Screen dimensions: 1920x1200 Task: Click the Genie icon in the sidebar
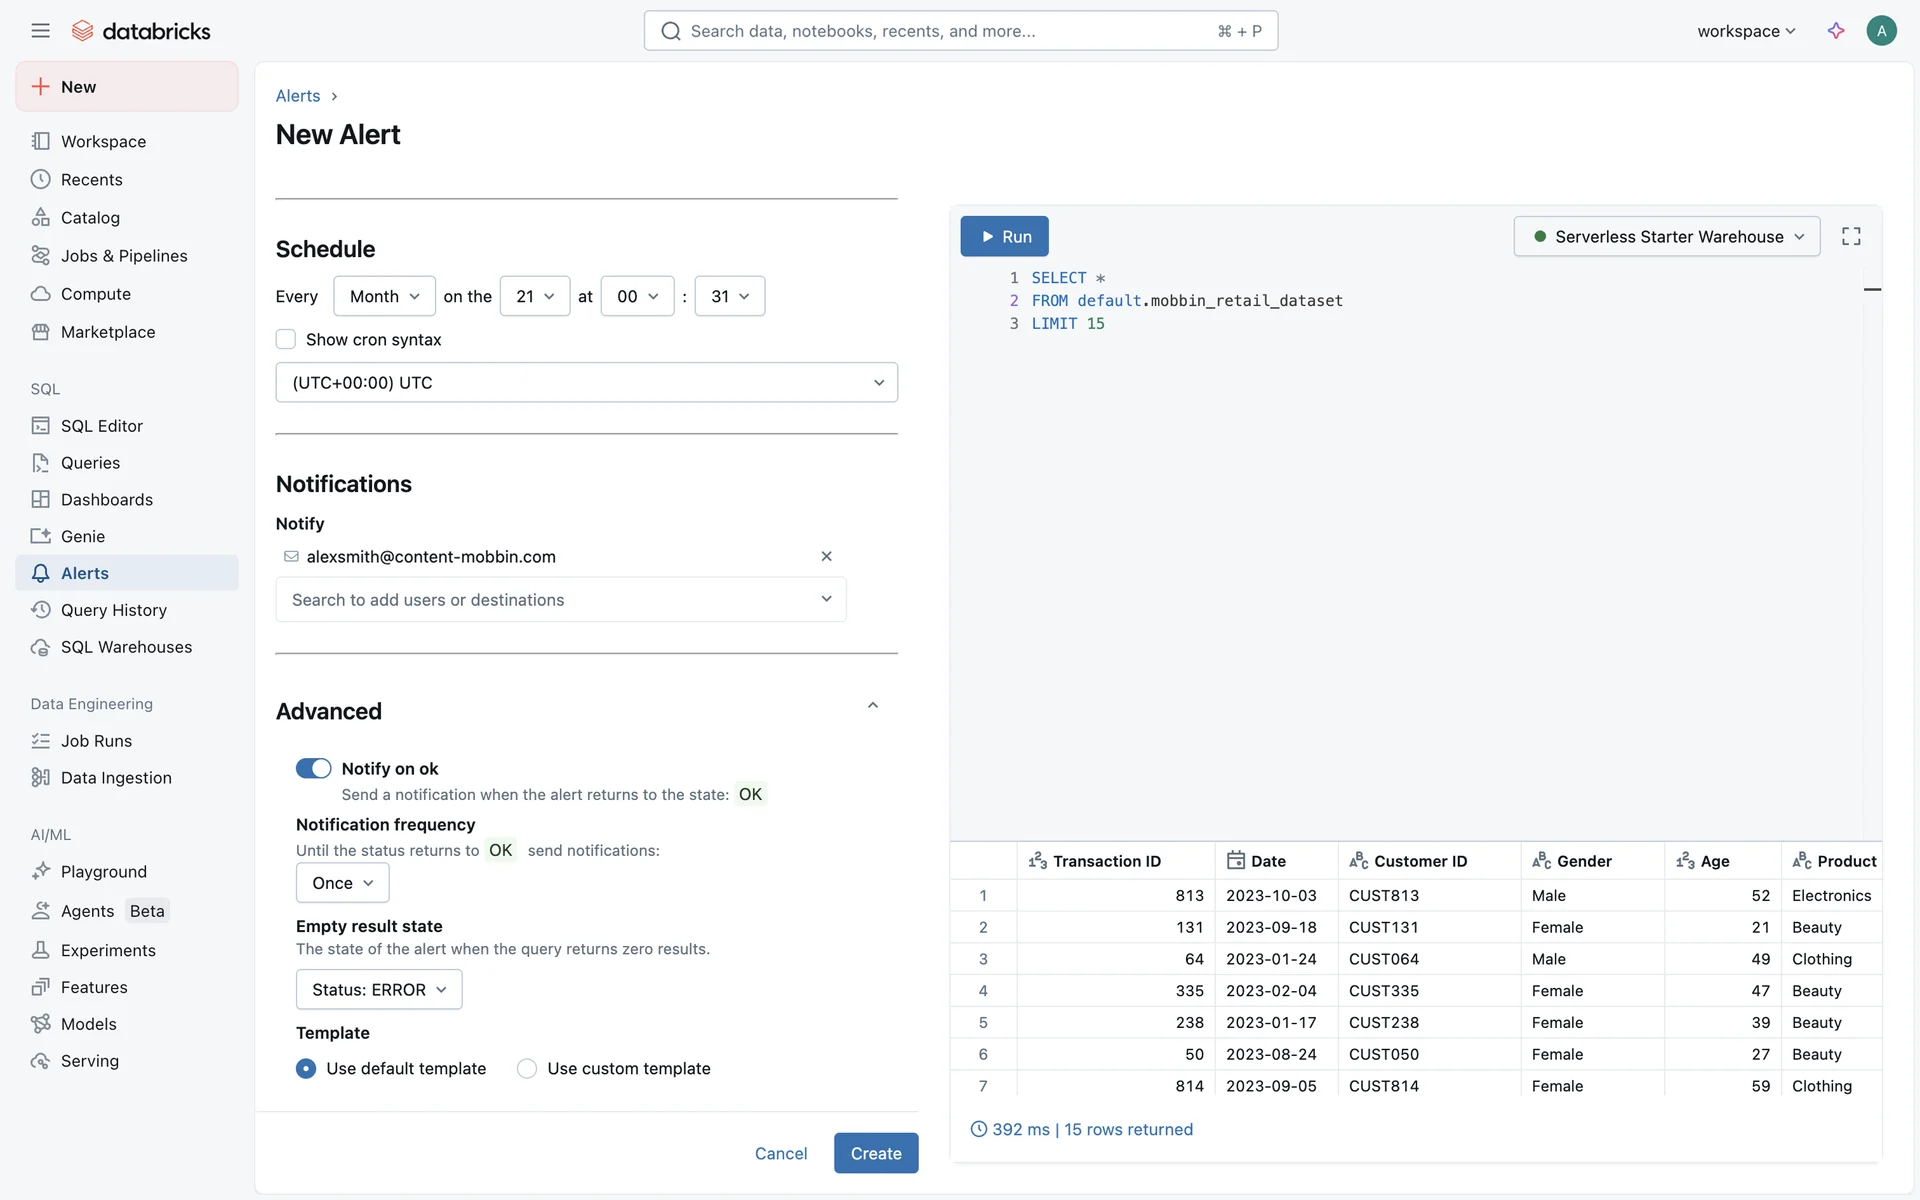(40, 536)
